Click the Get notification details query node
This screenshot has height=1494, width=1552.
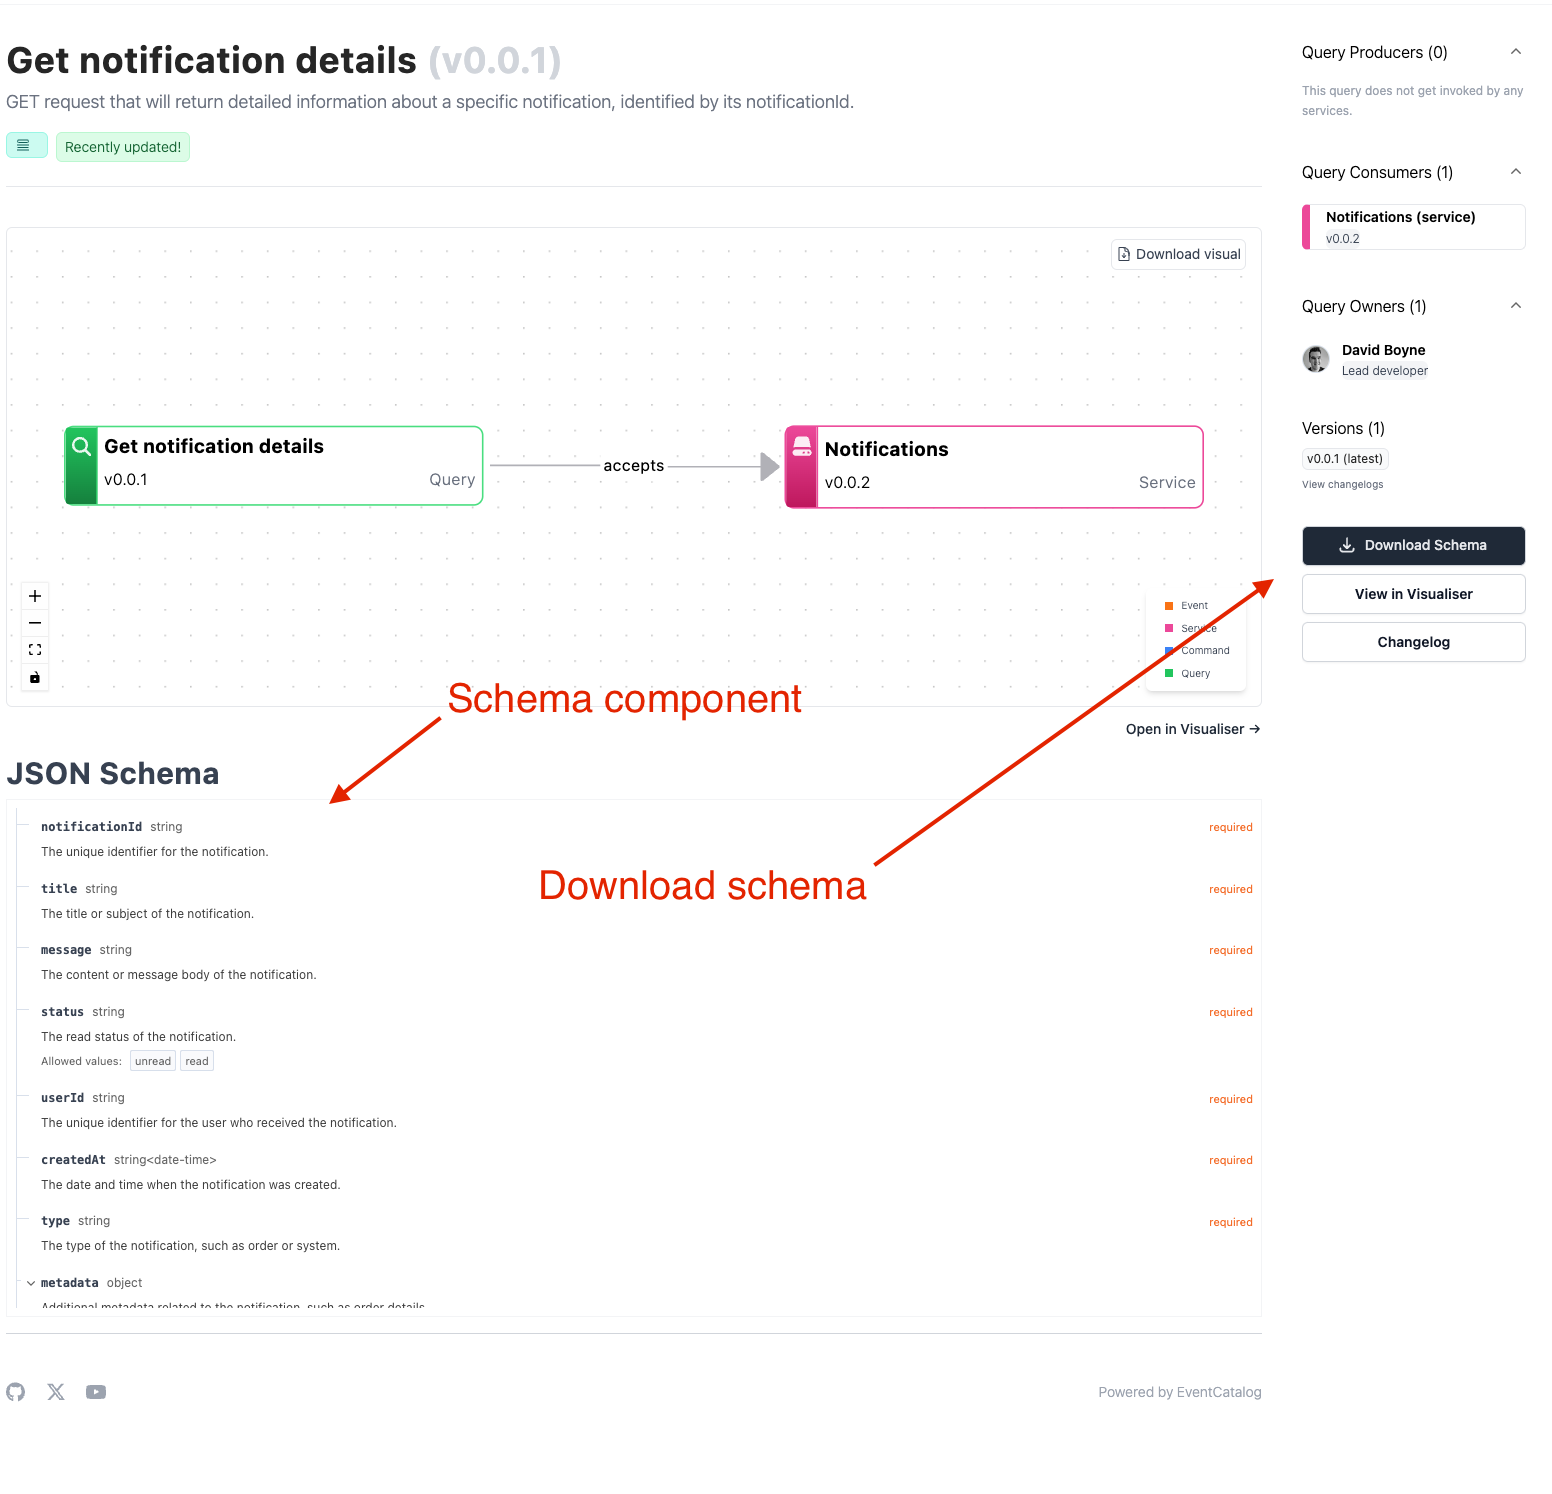coord(274,466)
